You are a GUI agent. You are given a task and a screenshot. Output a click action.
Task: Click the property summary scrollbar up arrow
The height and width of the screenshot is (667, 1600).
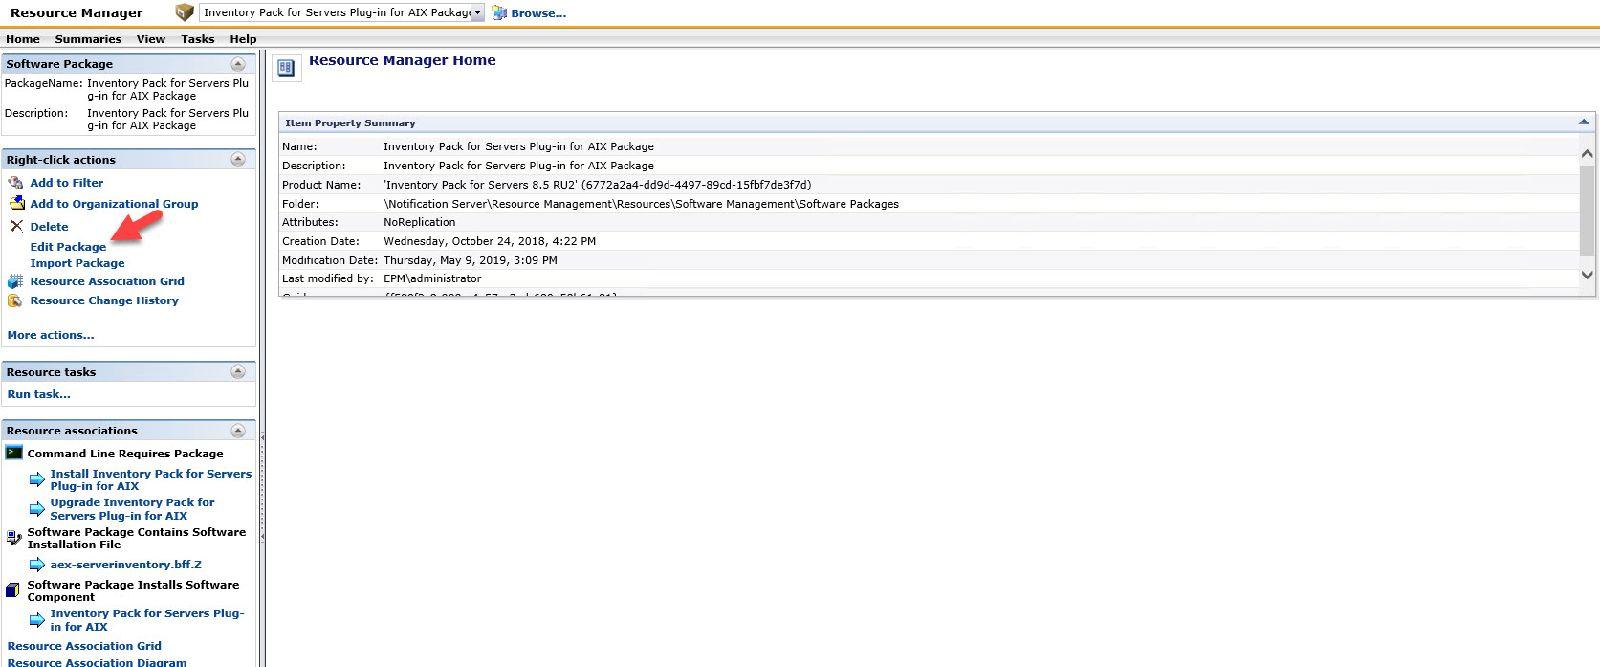[x=1587, y=154]
